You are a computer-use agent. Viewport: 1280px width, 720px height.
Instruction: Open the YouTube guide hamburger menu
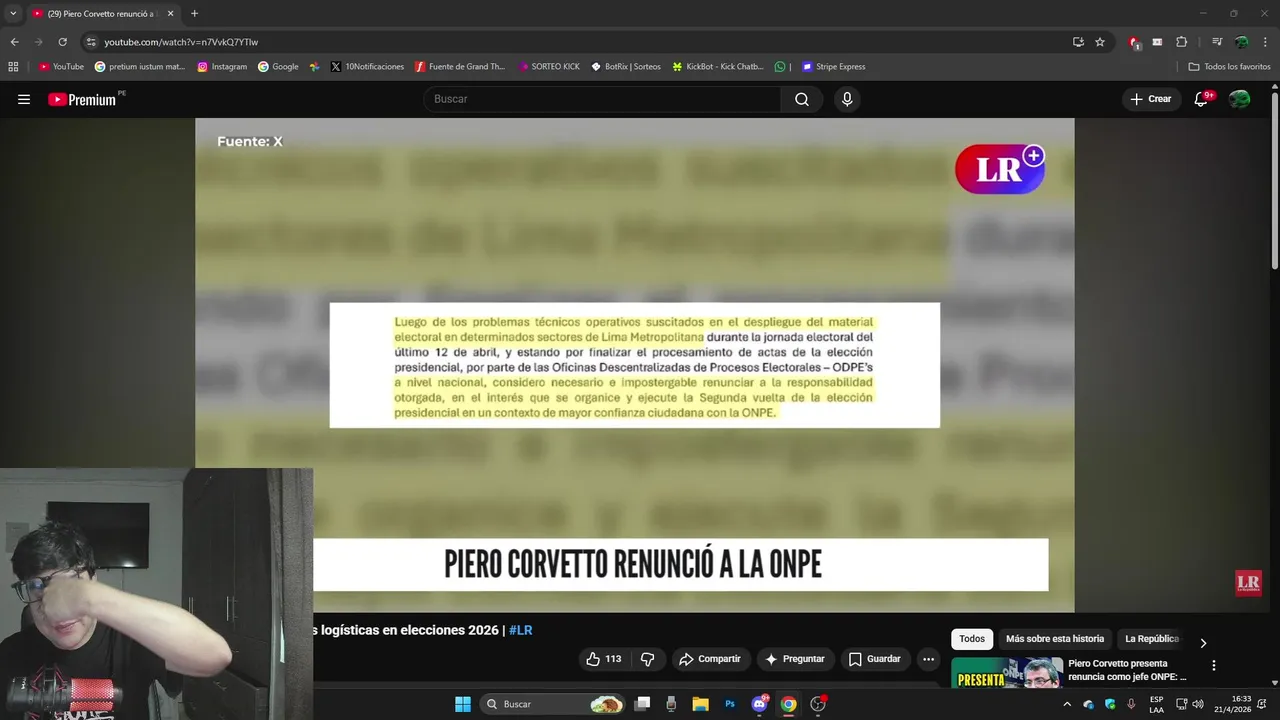[24, 99]
